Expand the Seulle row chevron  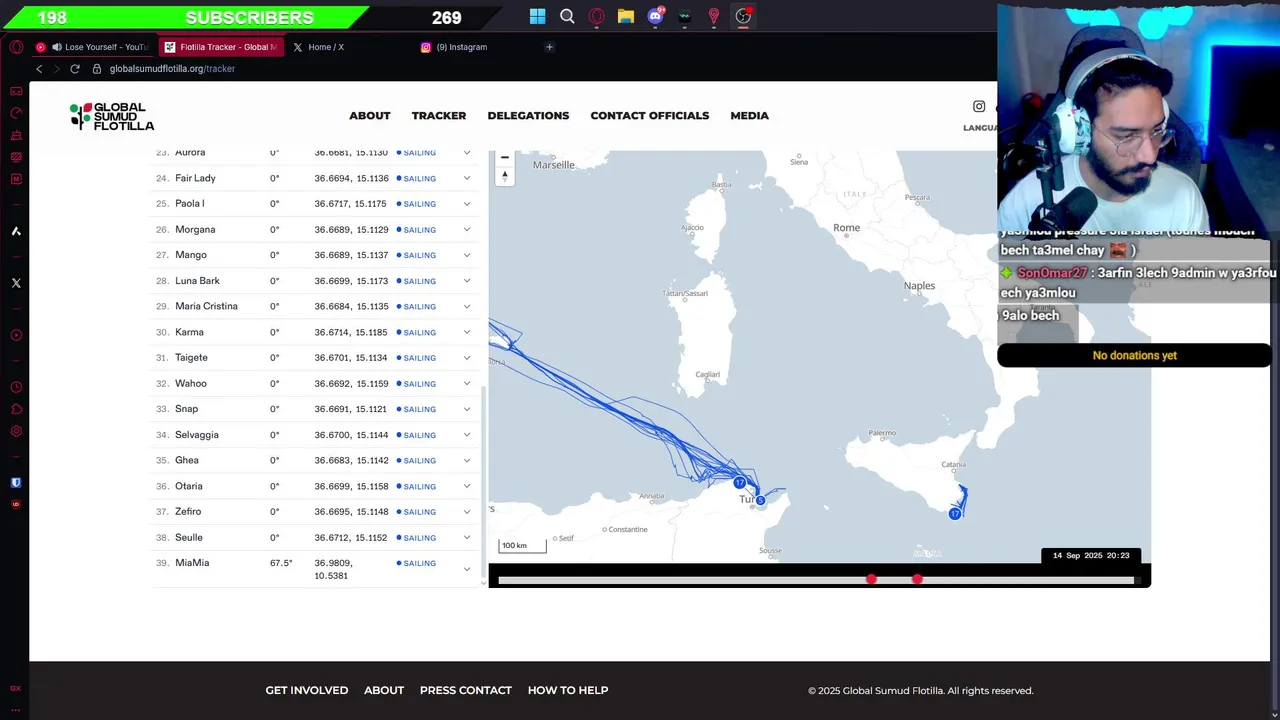pos(467,537)
